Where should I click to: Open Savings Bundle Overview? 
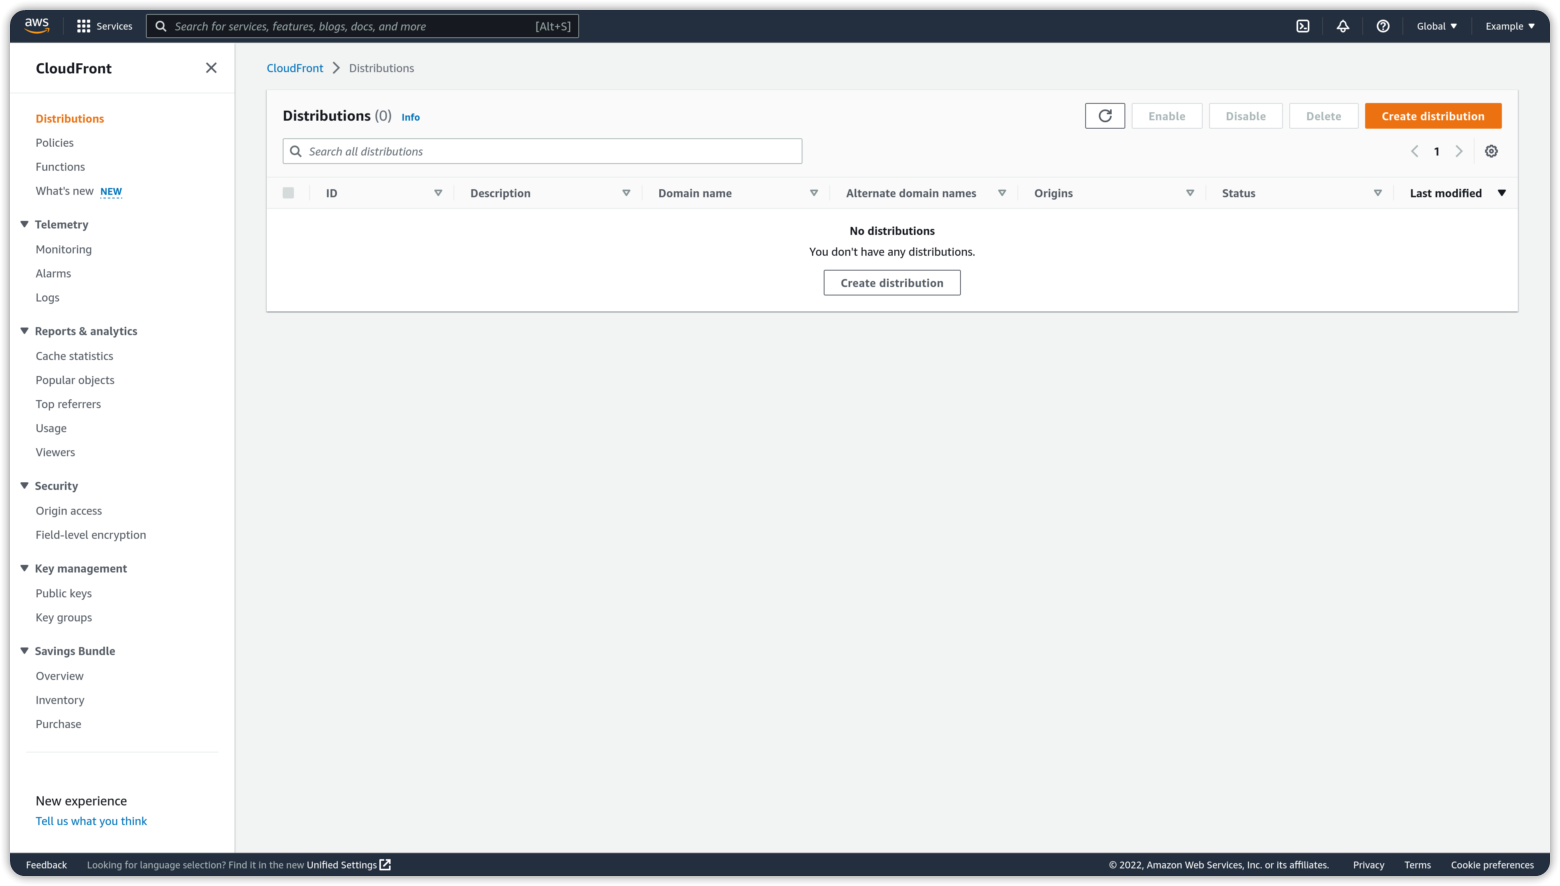coord(60,676)
